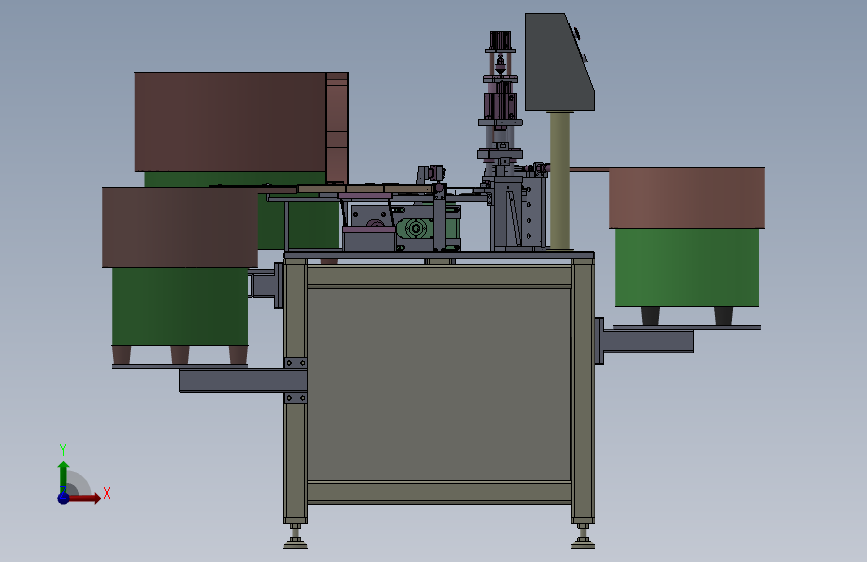867x562 pixels.
Task: Select the right dark gray support arm
Action: pyautogui.click(x=647, y=341)
